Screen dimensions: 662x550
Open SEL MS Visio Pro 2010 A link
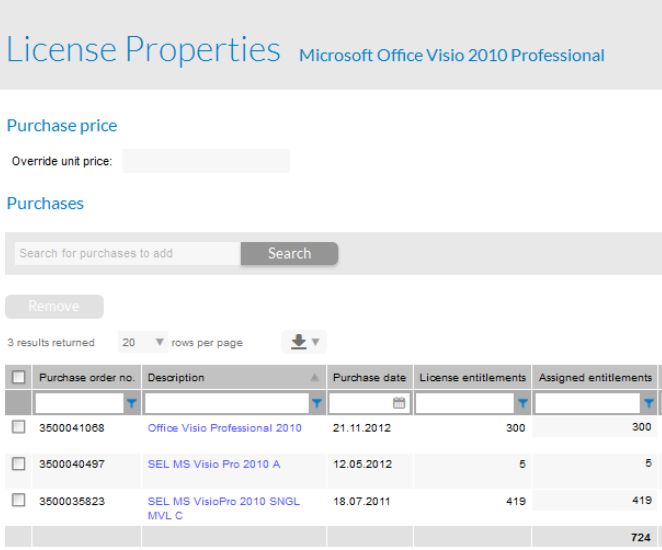(214, 464)
